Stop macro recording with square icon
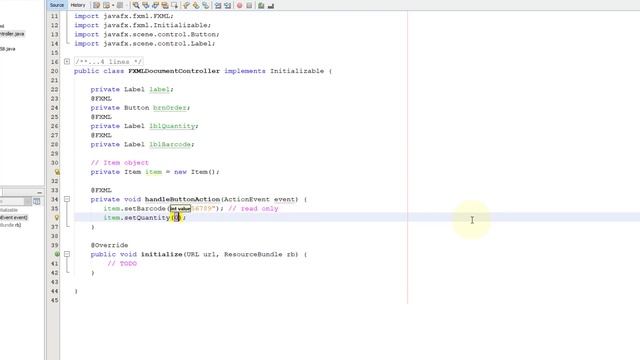Viewport: 640px width, 360px height. (249, 5)
